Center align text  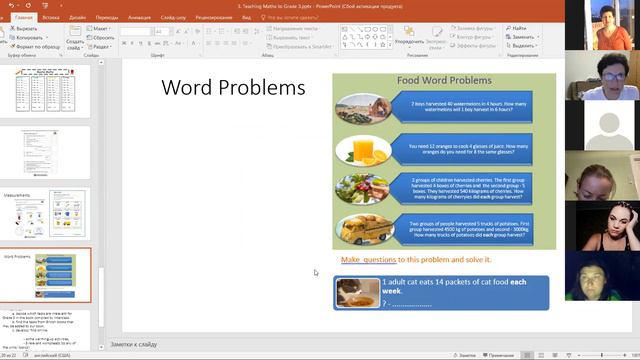click(217, 43)
